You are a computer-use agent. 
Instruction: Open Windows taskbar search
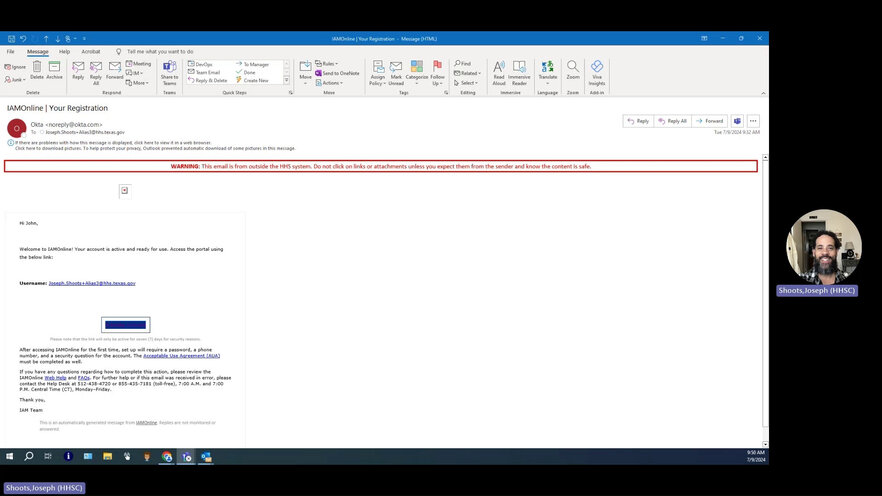pos(29,456)
